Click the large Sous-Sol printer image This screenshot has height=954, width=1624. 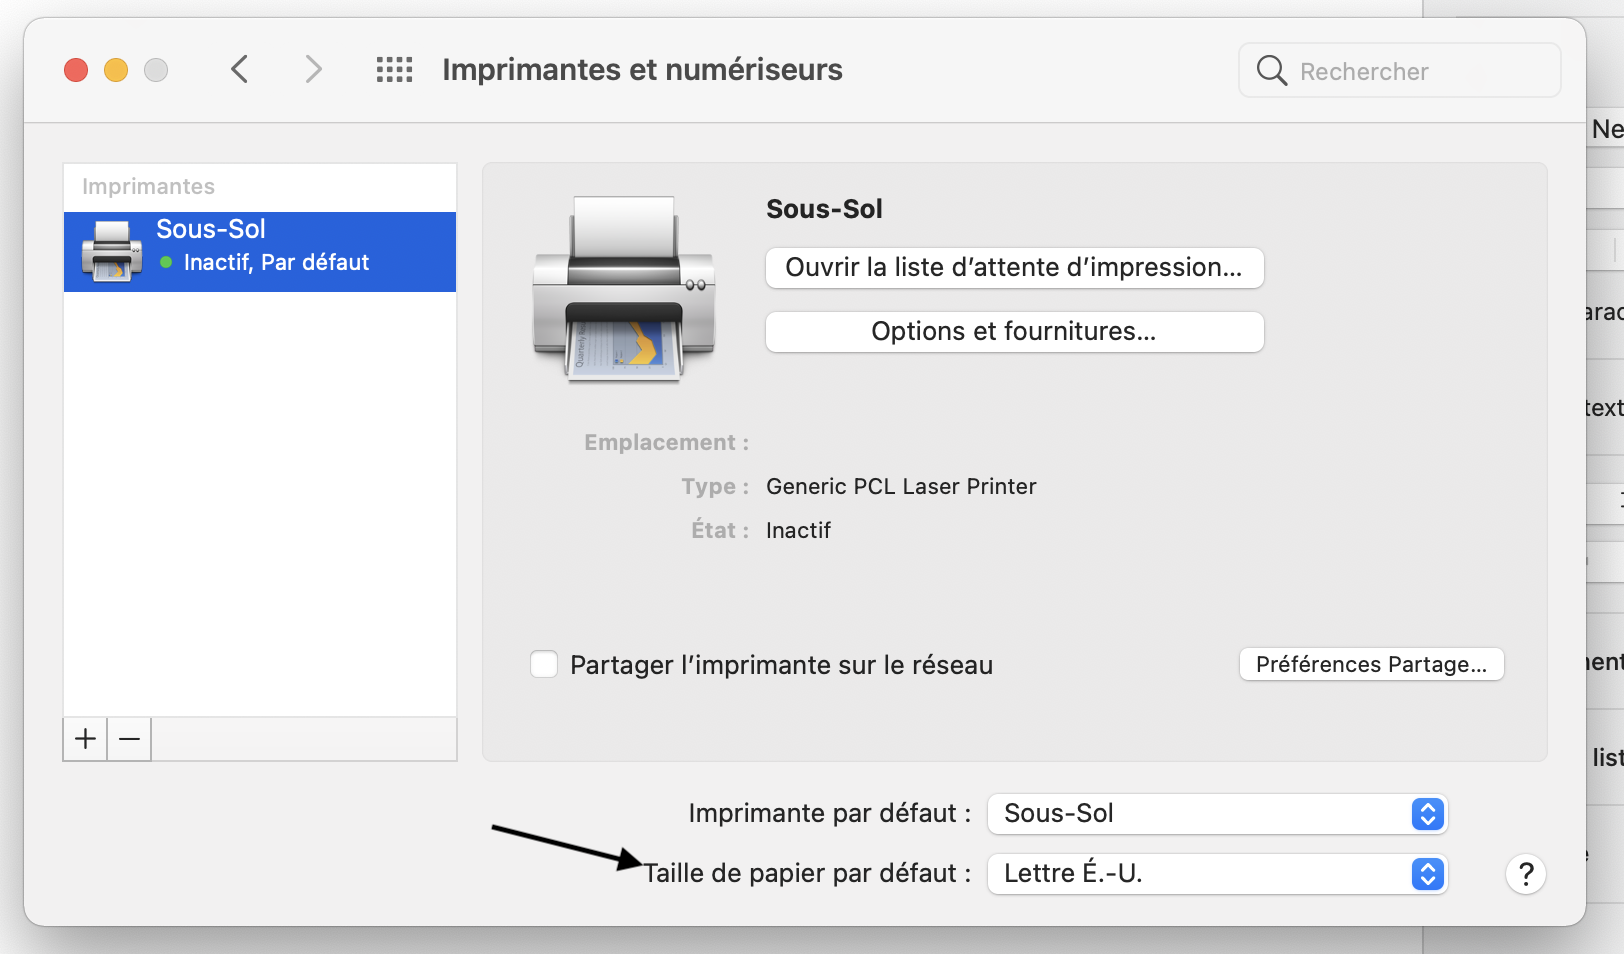point(624,290)
